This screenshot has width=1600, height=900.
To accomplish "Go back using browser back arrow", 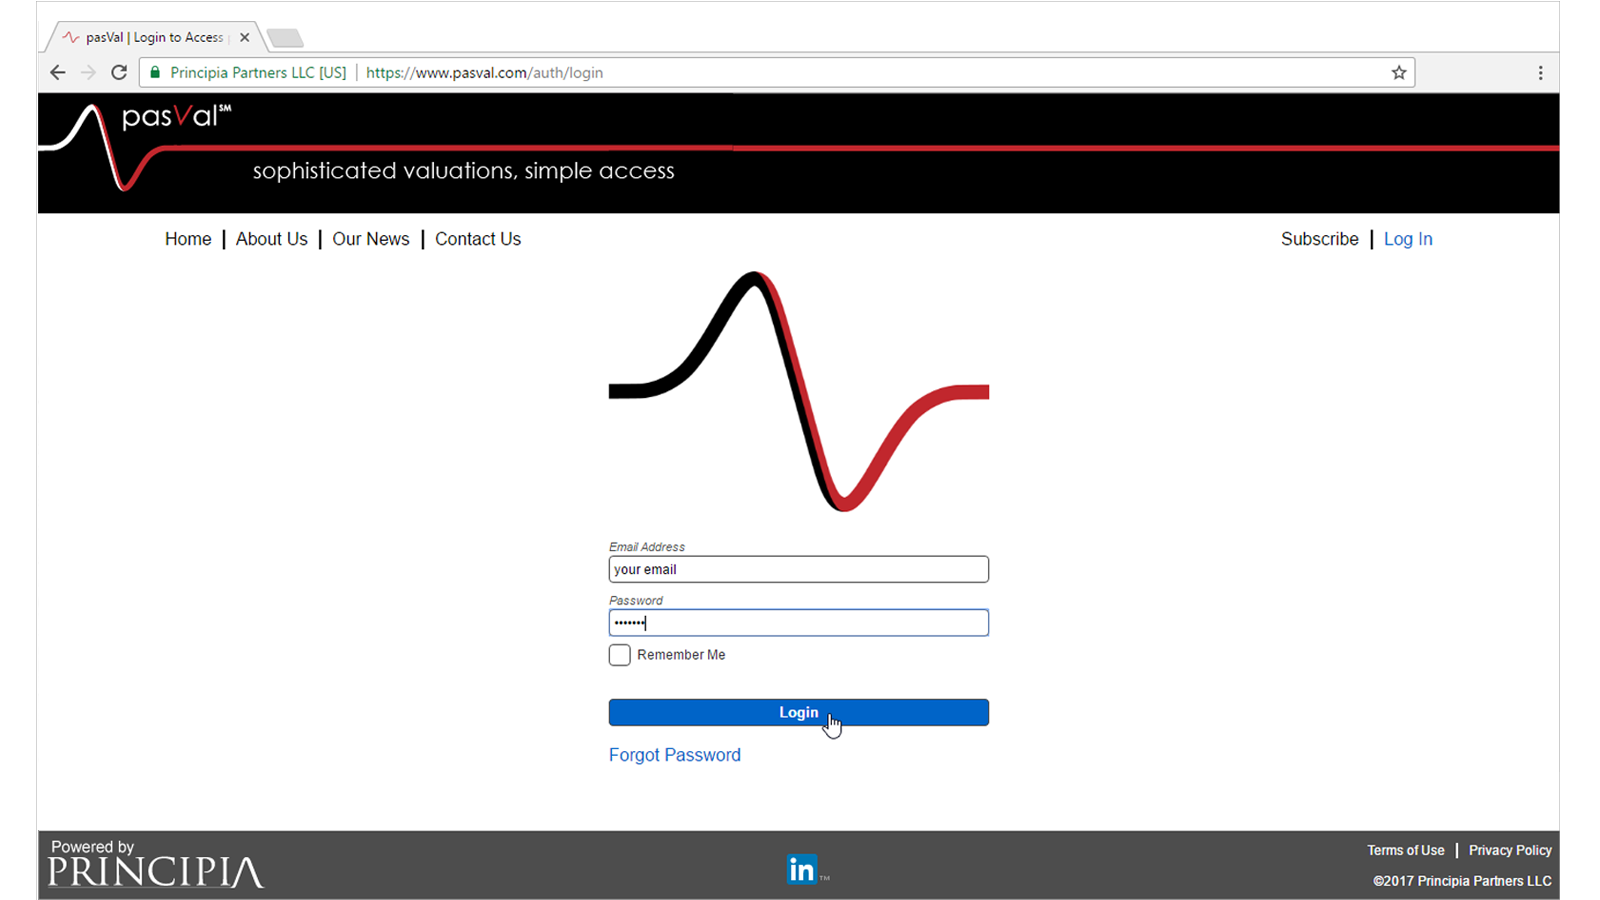I will click(57, 72).
